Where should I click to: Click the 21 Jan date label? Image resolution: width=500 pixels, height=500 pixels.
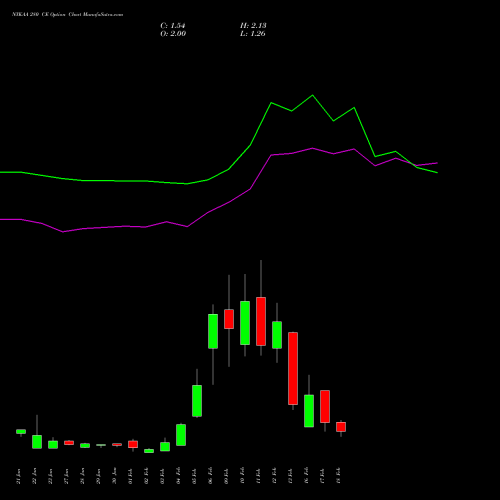[19, 476]
